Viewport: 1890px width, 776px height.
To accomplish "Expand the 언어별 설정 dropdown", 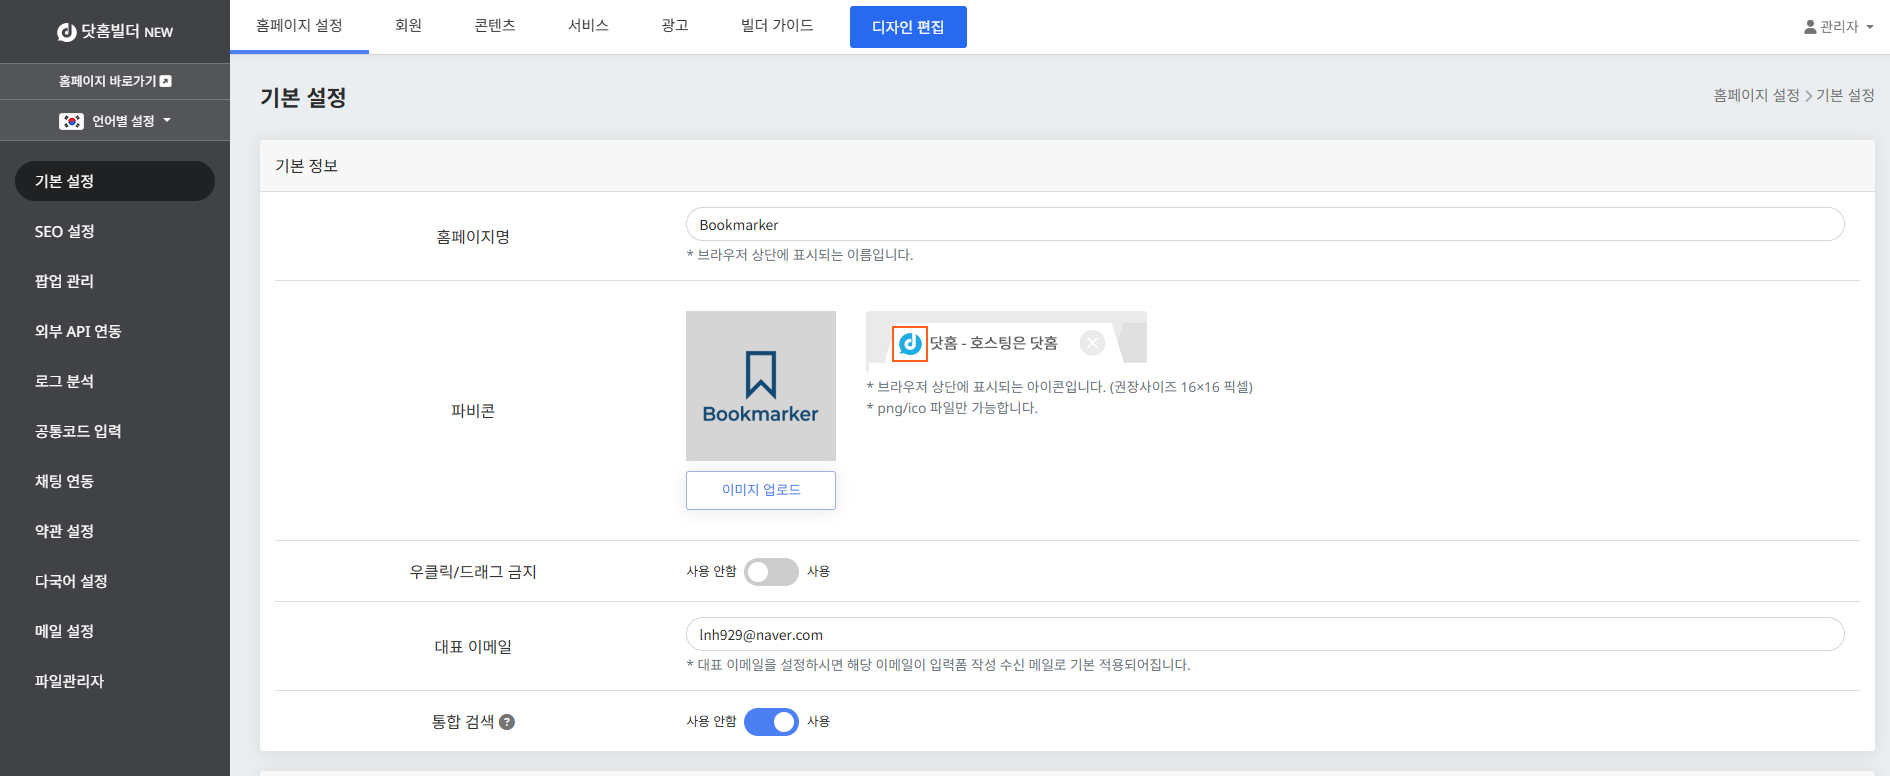I will pos(166,121).
